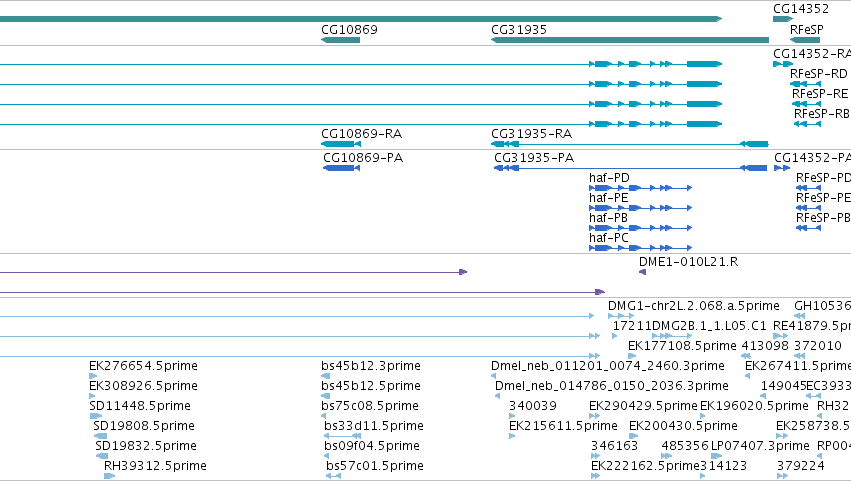The width and height of the screenshot is (851, 481).
Task: Select the SD19808.5prime EST label
Action: (x=144, y=426)
